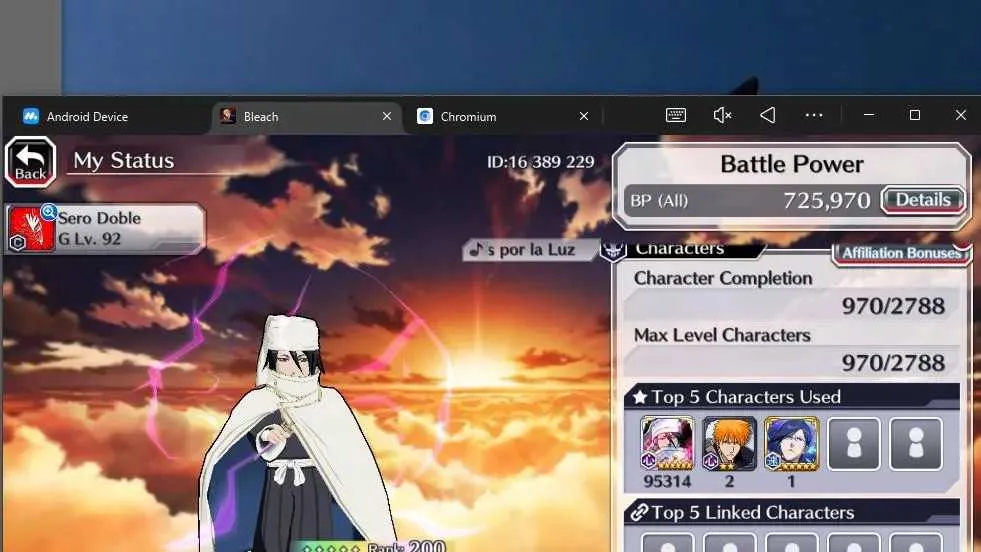The image size is (981, 552).
Task: Click the Characters section crest icon
Action: (613, 250)
